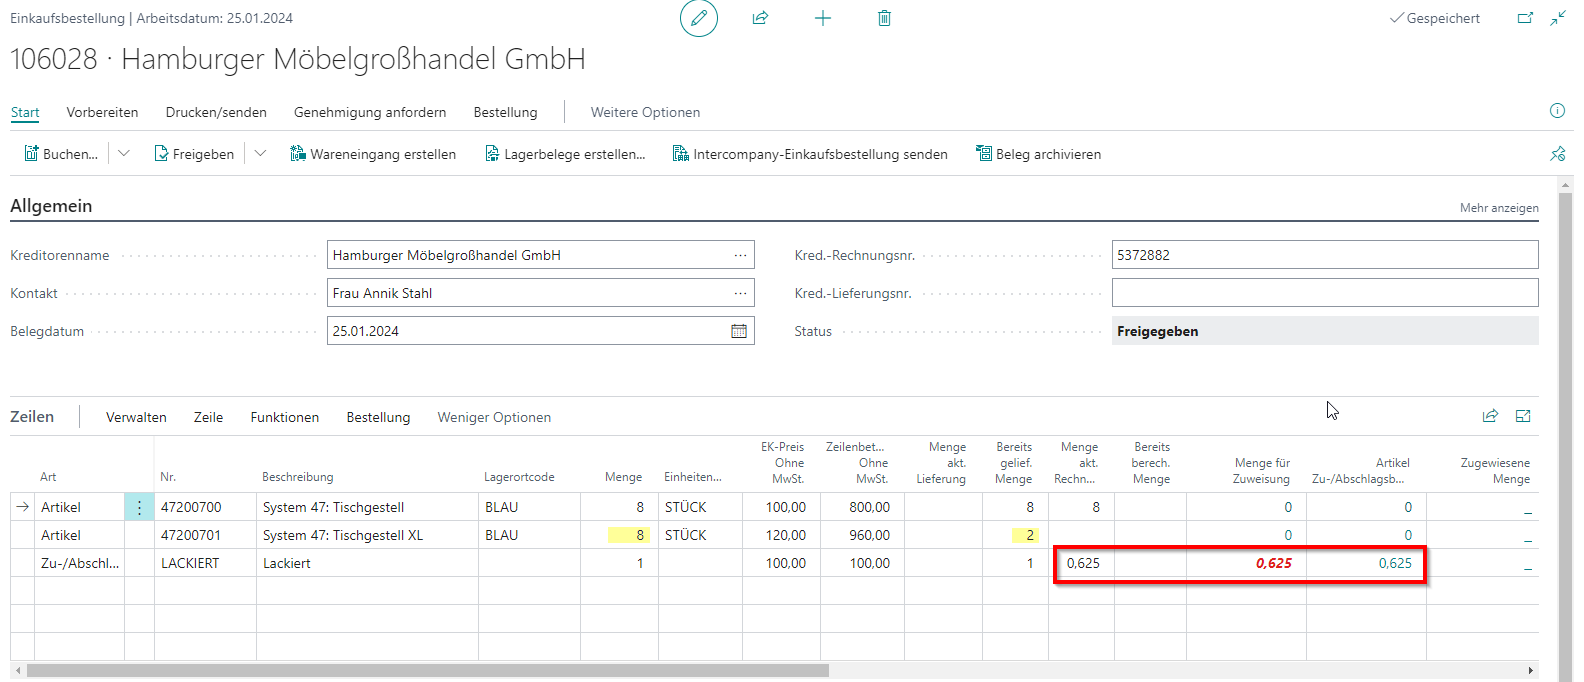Click Buchen... posting action
The image size is (1584, 682).
[61, 154]
